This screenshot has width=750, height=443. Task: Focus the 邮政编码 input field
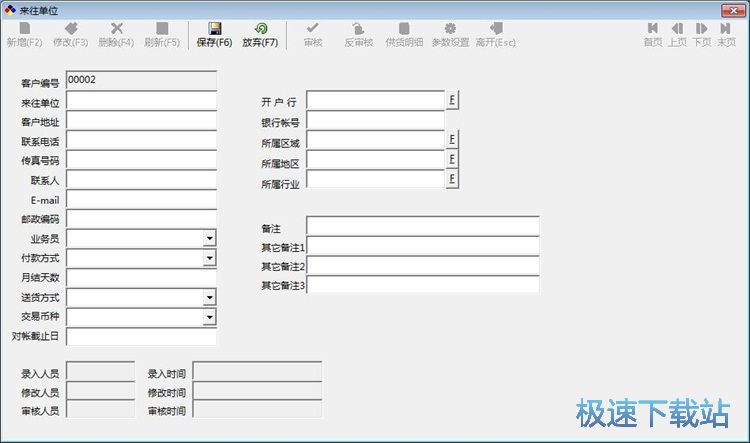141,219
